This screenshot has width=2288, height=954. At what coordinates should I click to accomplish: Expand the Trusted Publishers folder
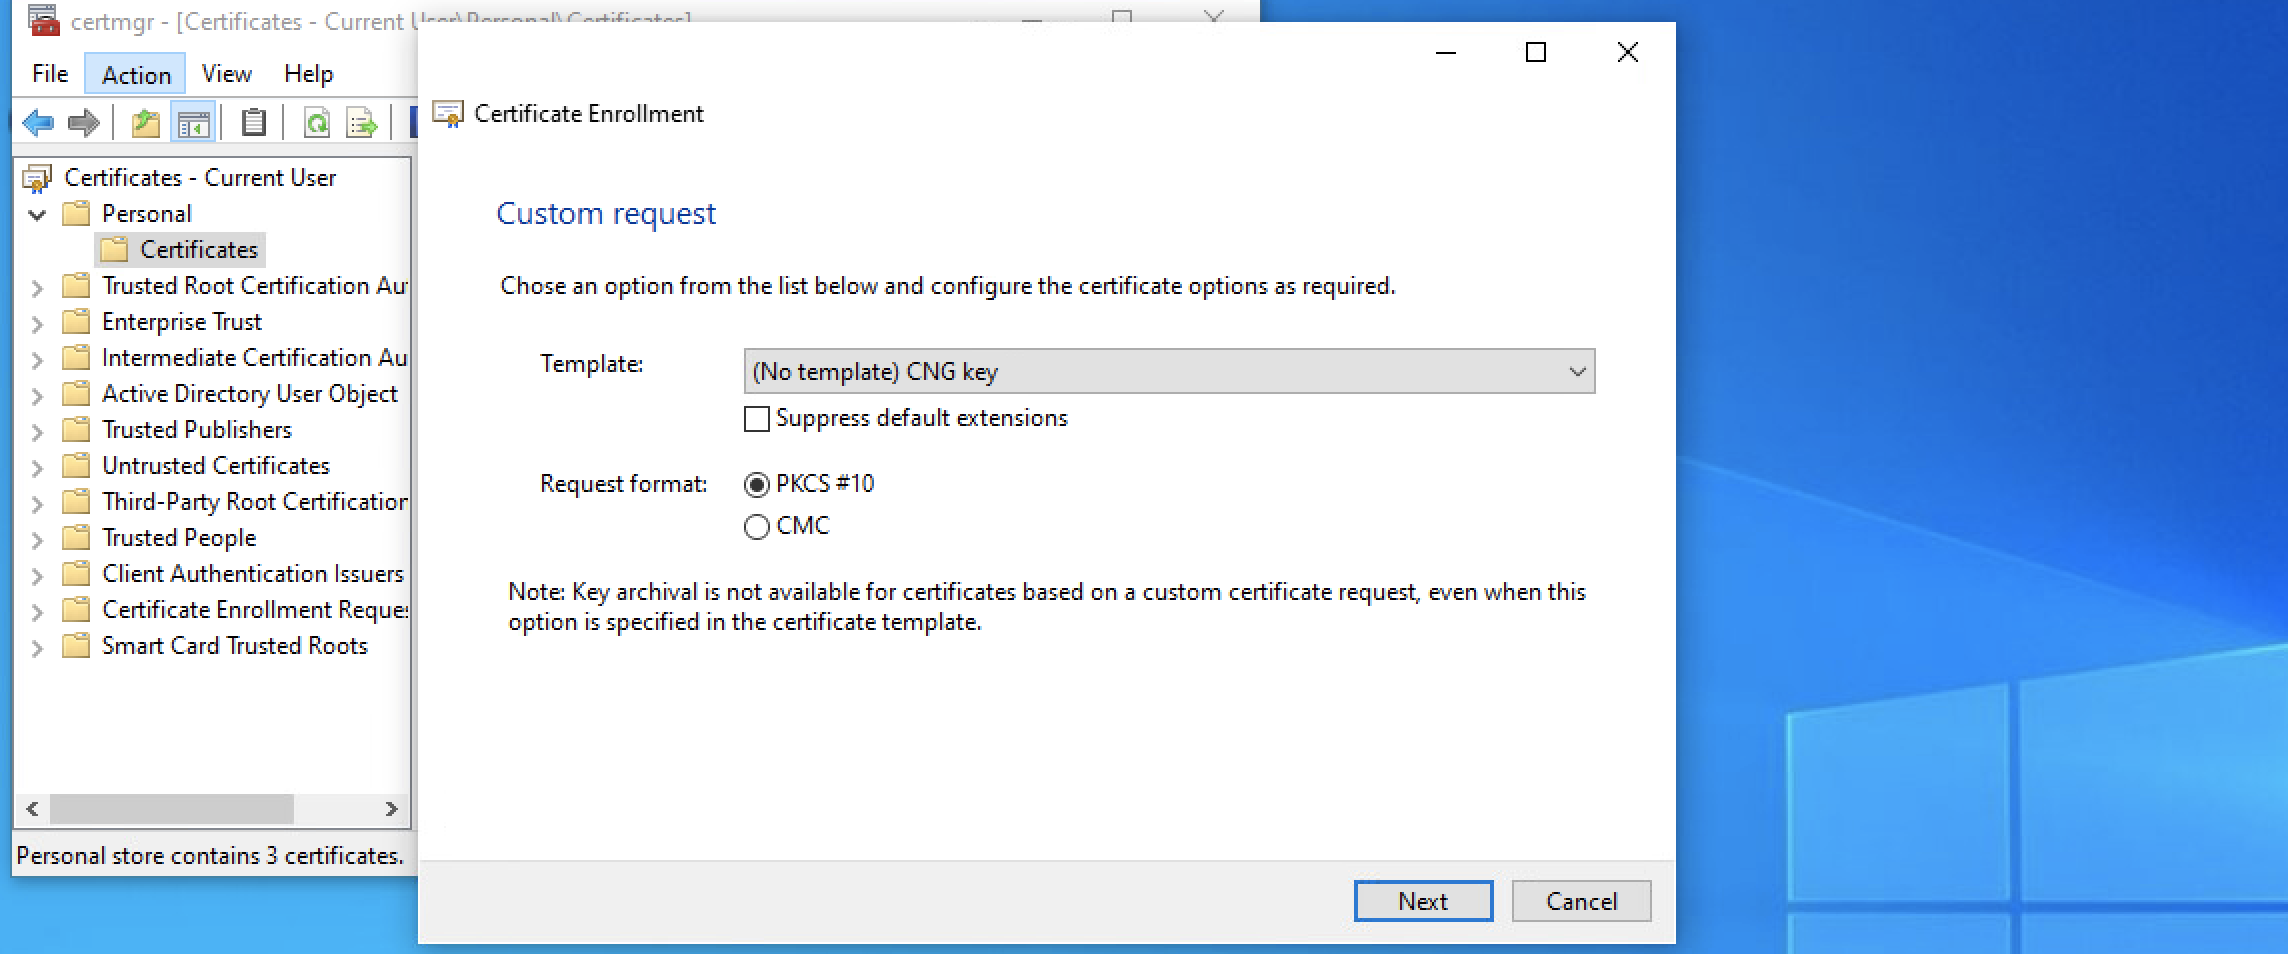pyautogui.click(x=38, y=431)
